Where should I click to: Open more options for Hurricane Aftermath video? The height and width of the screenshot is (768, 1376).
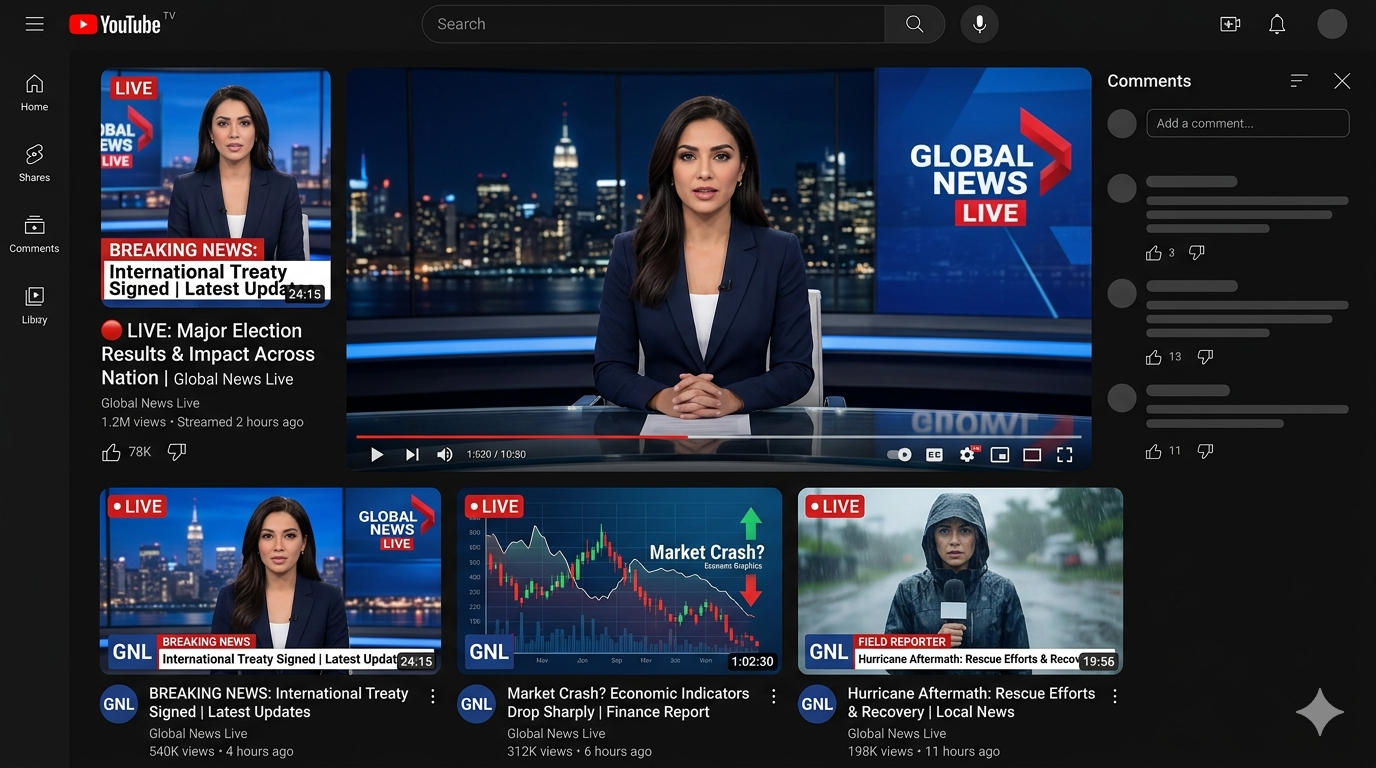1114,696
